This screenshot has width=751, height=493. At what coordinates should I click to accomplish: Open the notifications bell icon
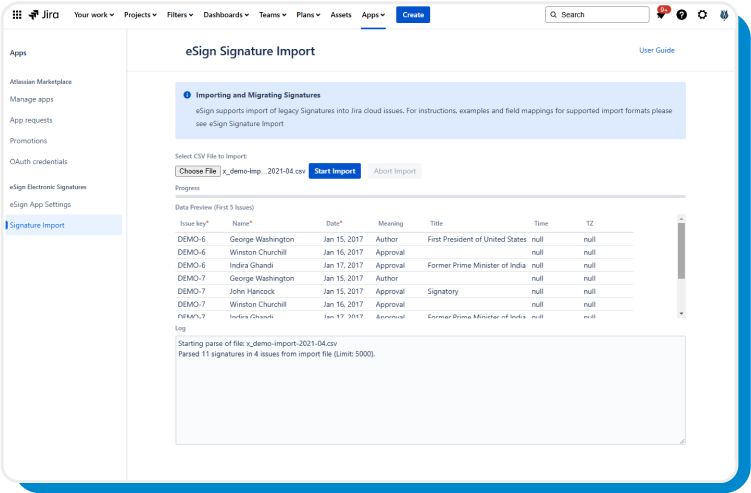660,15
